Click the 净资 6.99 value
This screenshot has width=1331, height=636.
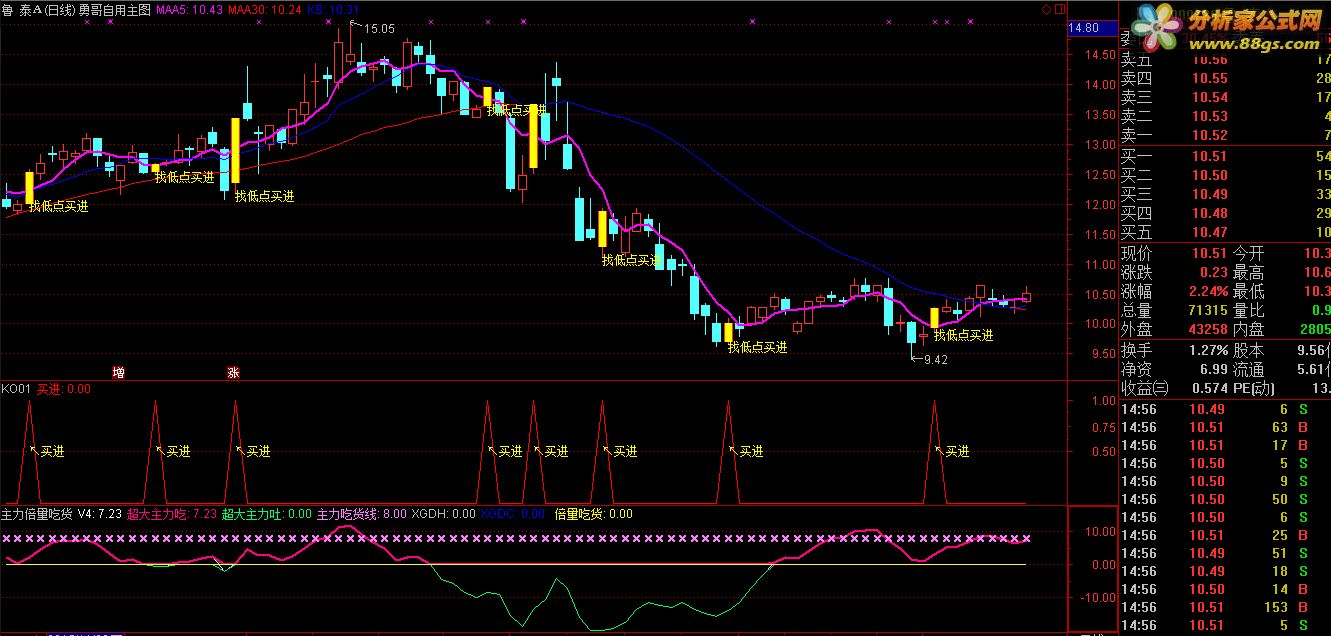[1213, 370]
